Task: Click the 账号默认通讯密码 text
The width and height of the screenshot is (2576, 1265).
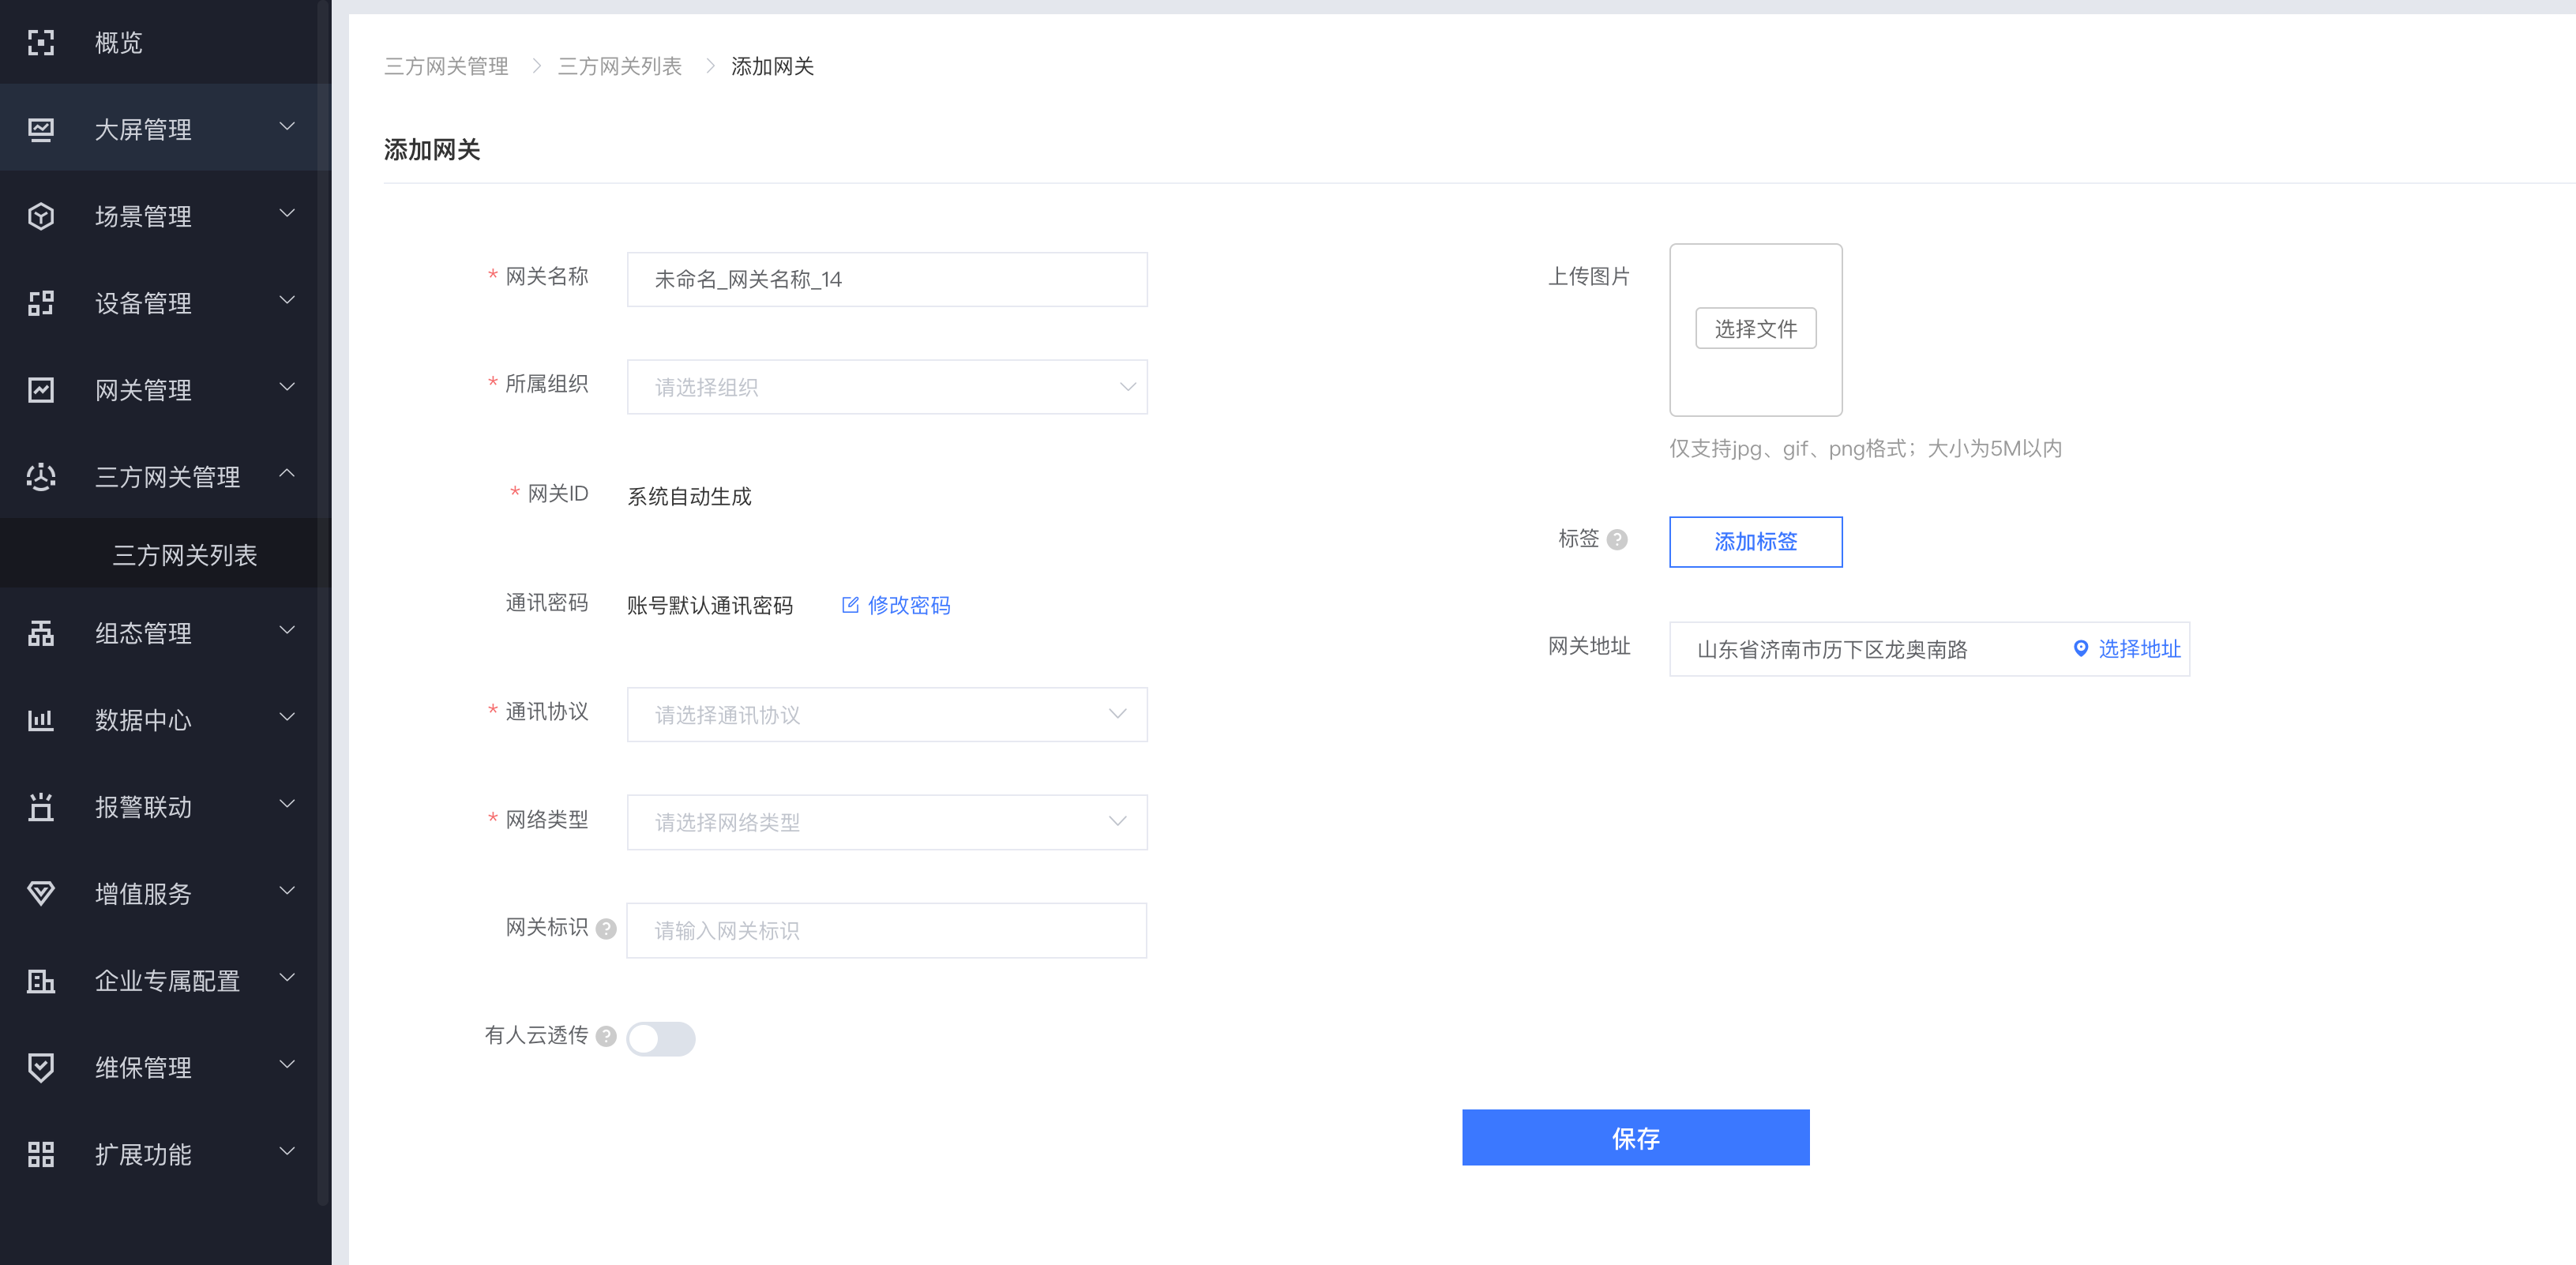Action: [x=710, y=605]
